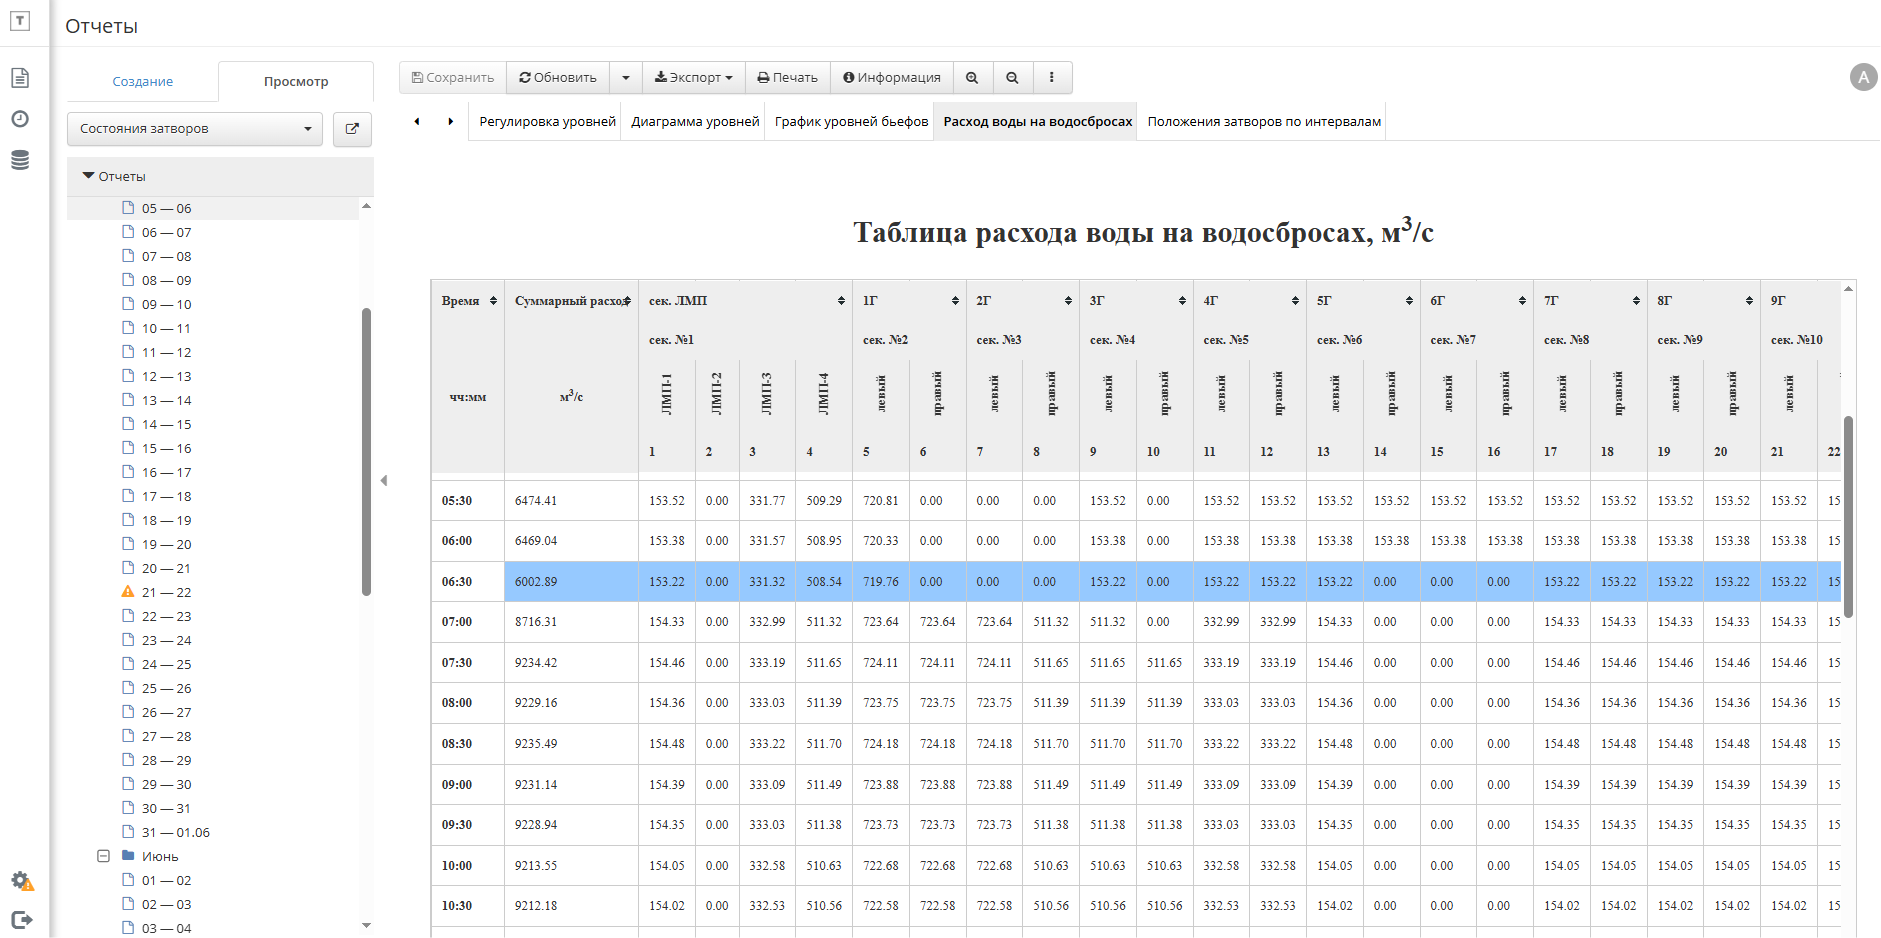The height and width of the screenshot is (938, 1881).
Task: Select report 01 — 02 under Июнь
Action: click(166, 881)
